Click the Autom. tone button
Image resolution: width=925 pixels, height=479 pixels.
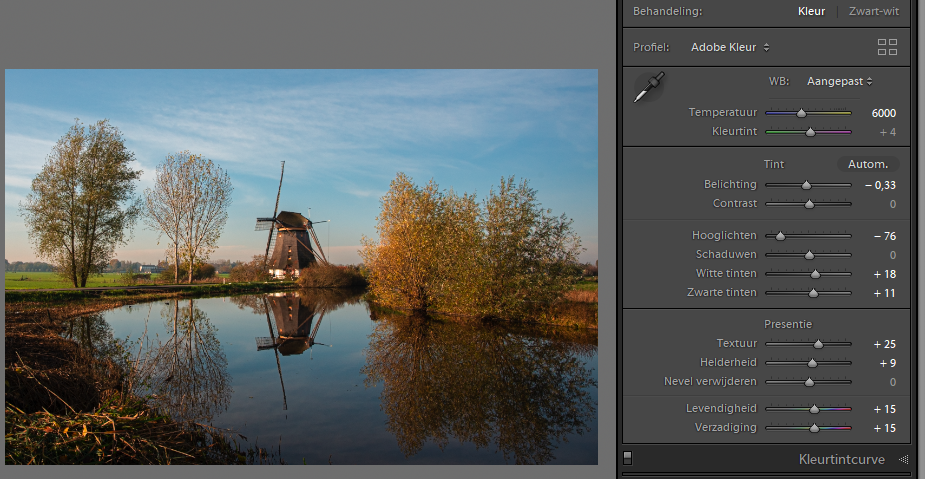(867, 164)
